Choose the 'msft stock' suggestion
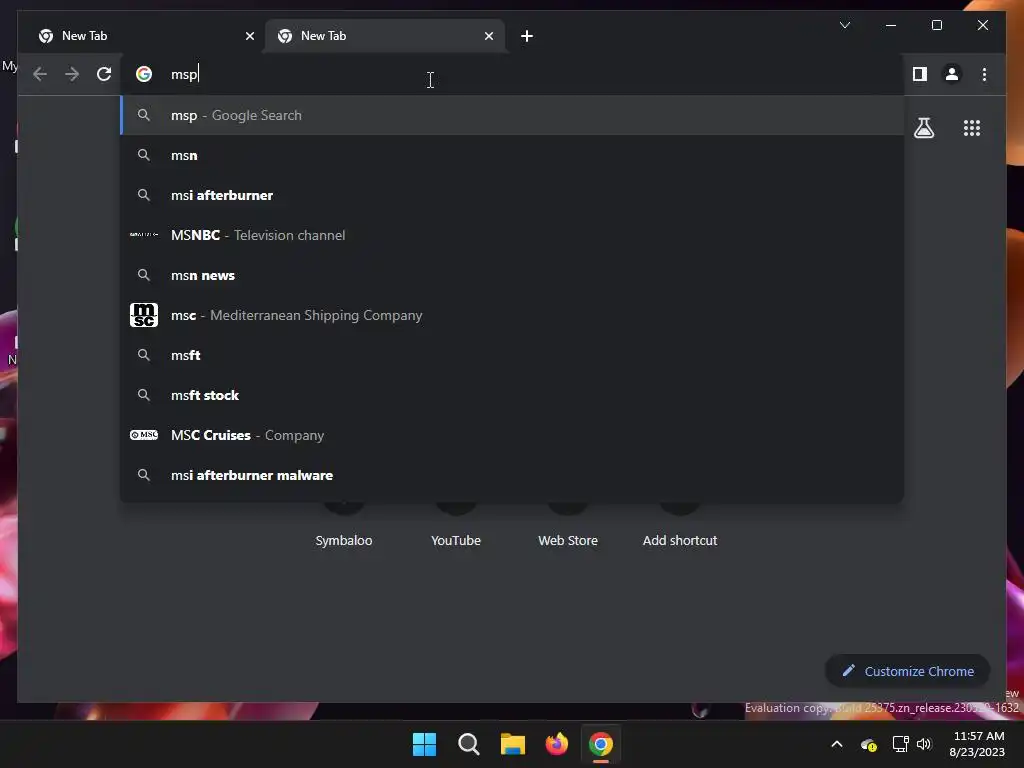The height and width of the screenshot is (768, 1024). tap(513, 395)
